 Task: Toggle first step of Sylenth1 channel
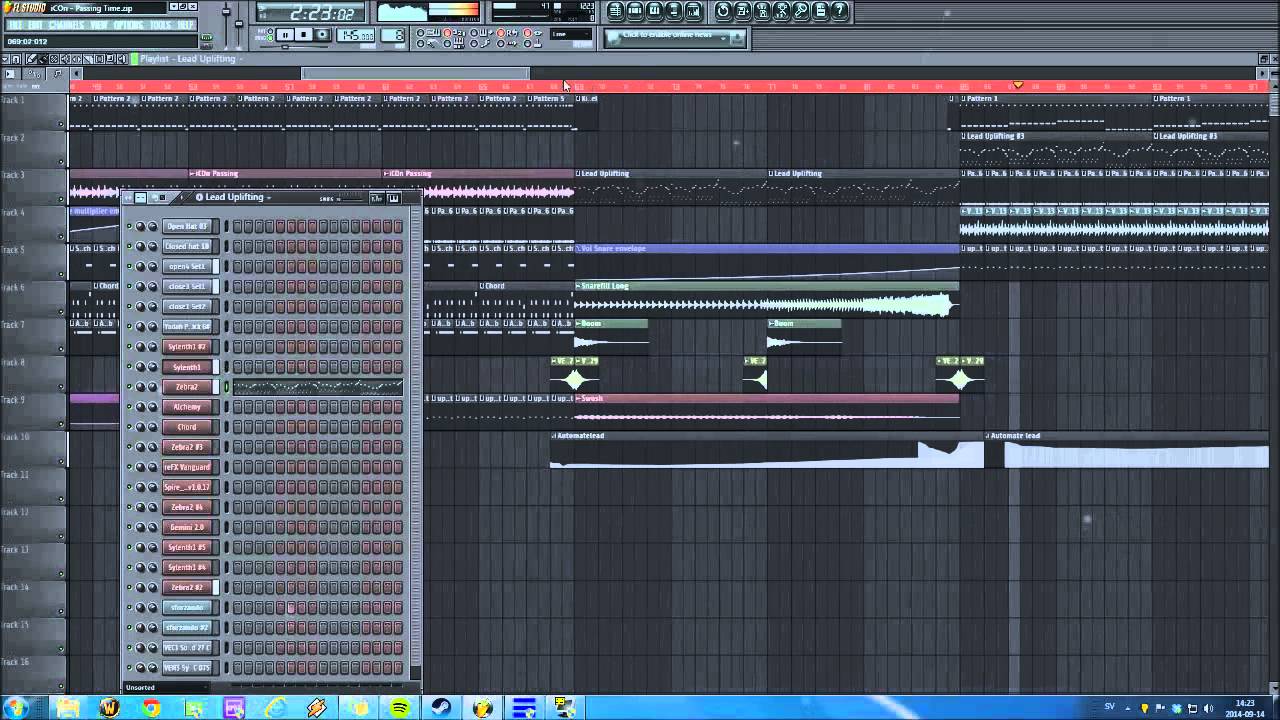point(238,367)
